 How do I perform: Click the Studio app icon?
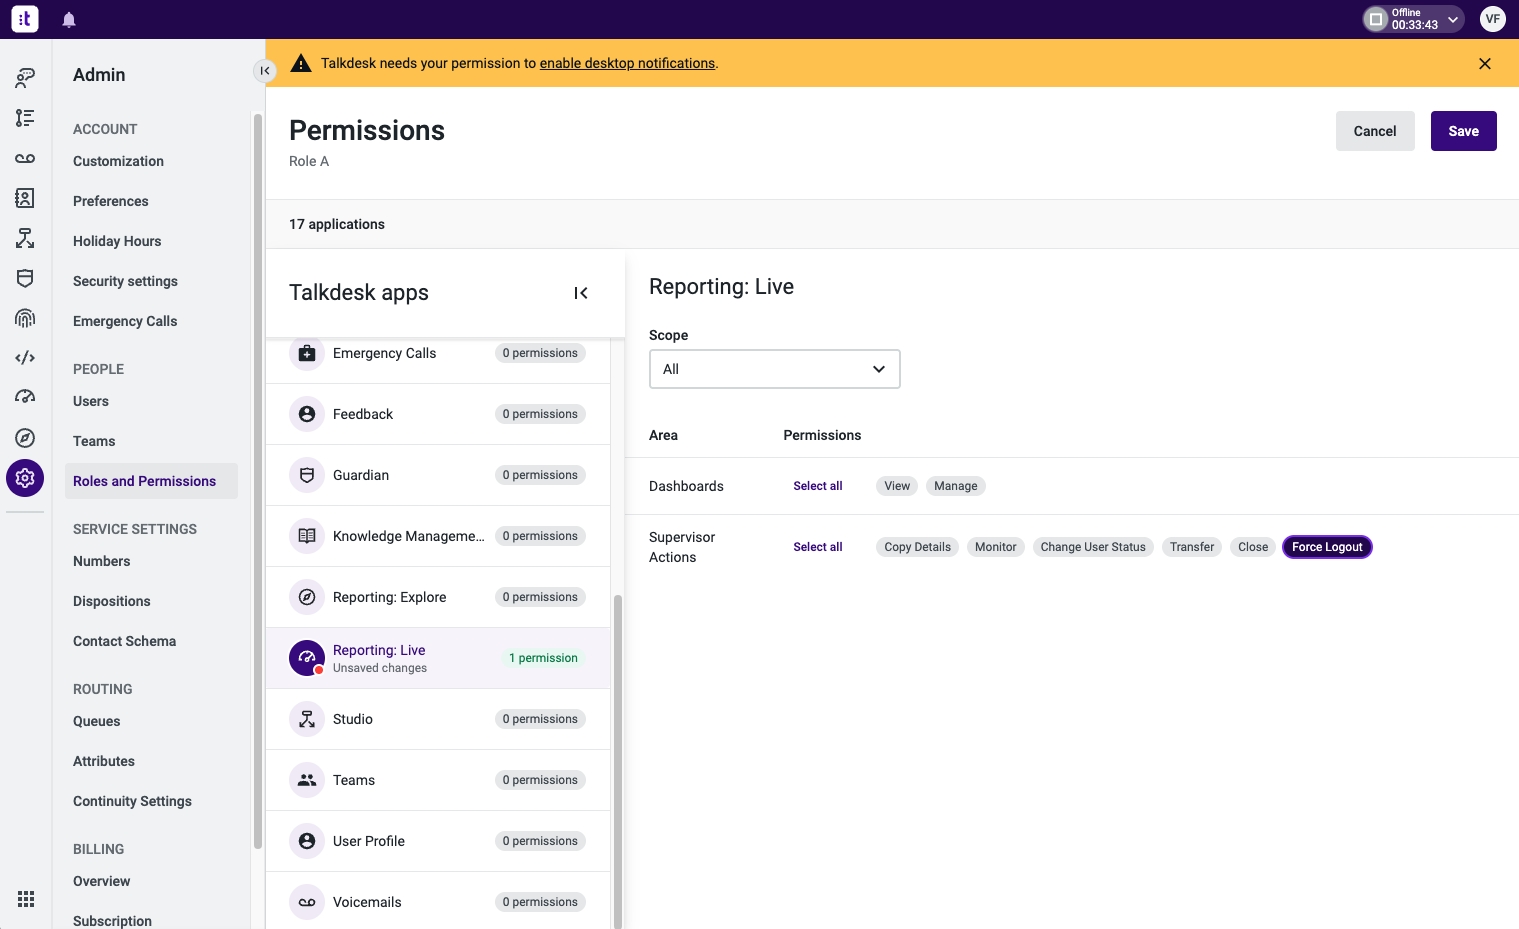[x=307, y=719]
